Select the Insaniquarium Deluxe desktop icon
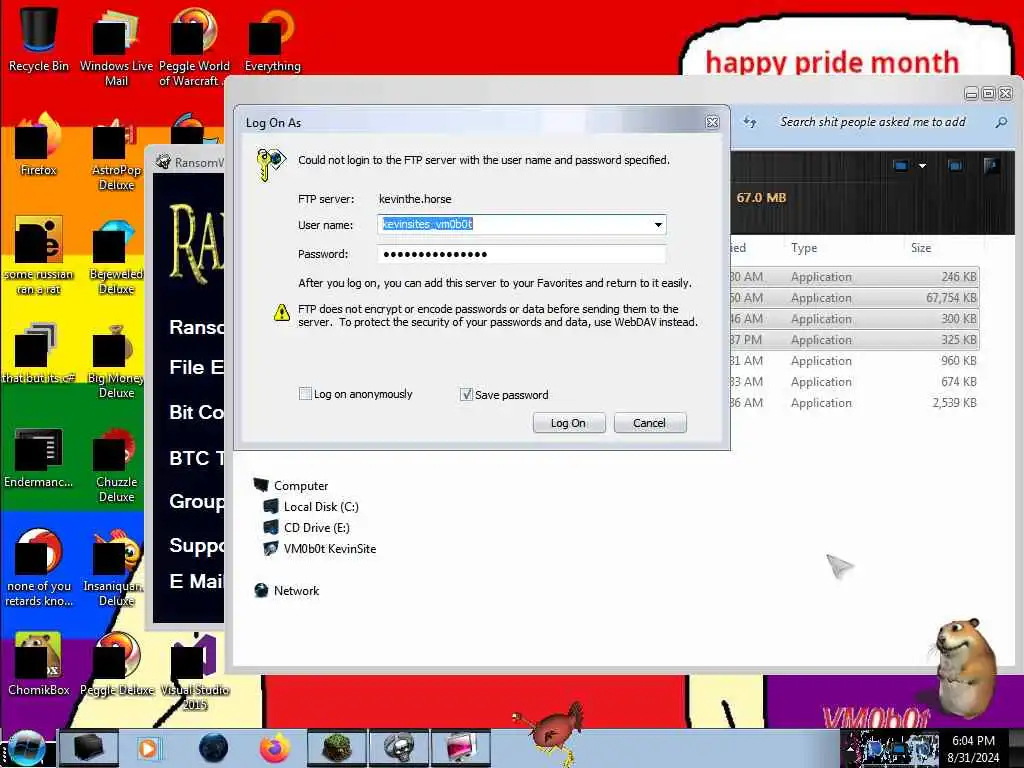 [116, 569]
